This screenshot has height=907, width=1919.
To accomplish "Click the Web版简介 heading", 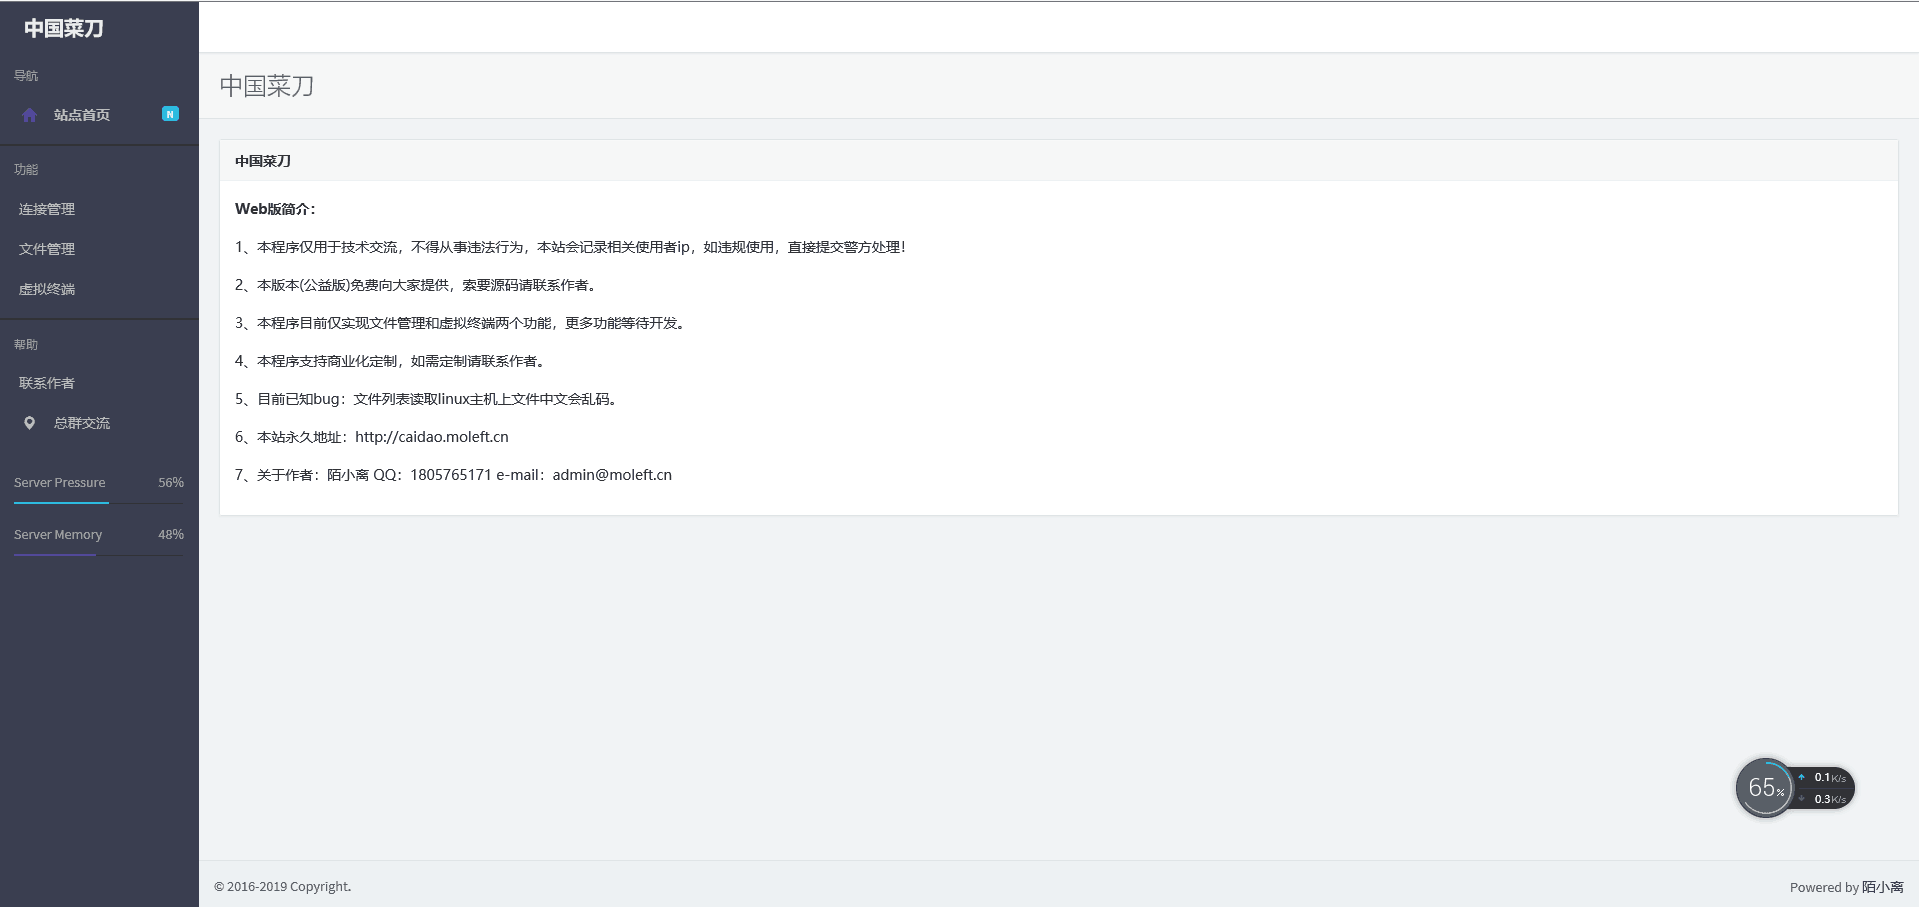I will [275, 209].
